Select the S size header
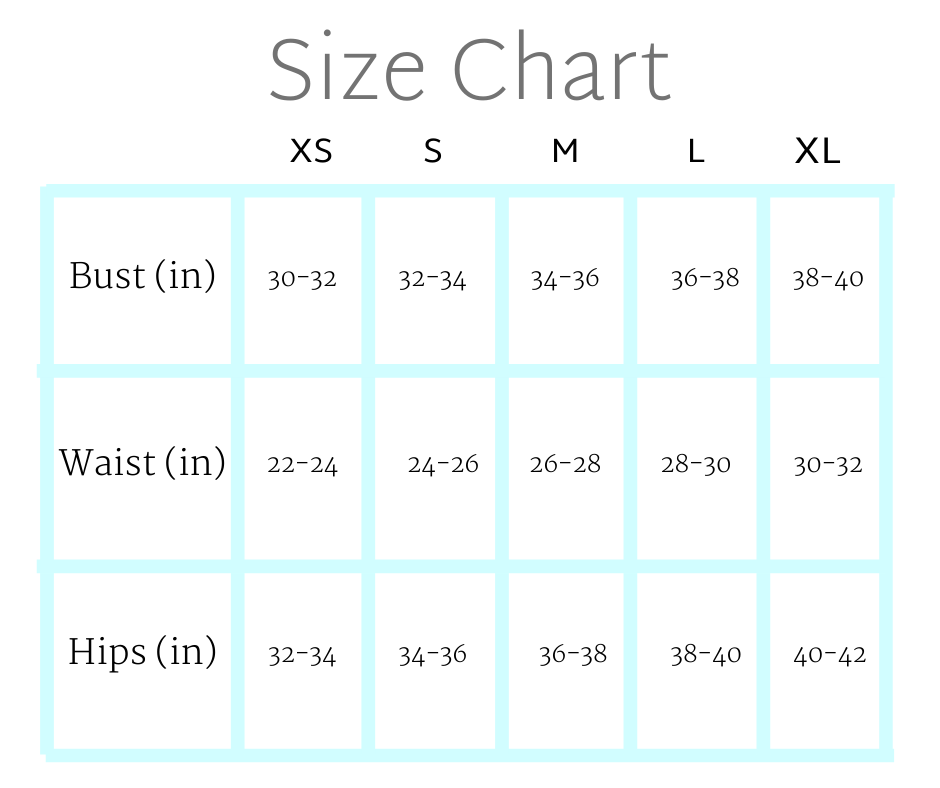The width and height of the screenshot is (940, 788). coord(432,152)
